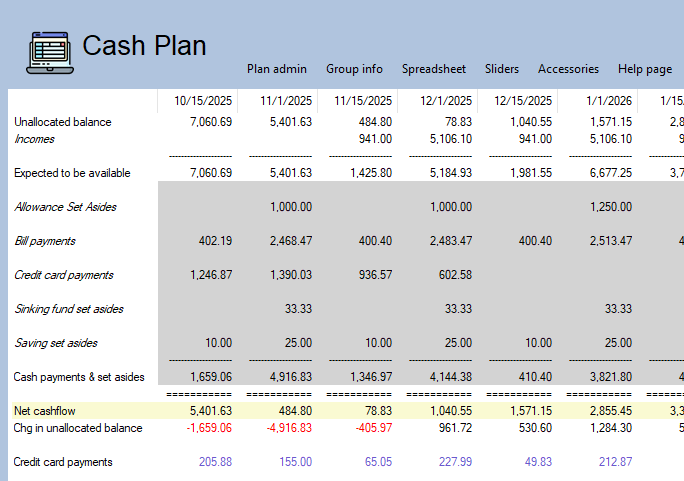Click bill payment value 2,483.47
Screen dimensions: 684x481
coord(451,241)
